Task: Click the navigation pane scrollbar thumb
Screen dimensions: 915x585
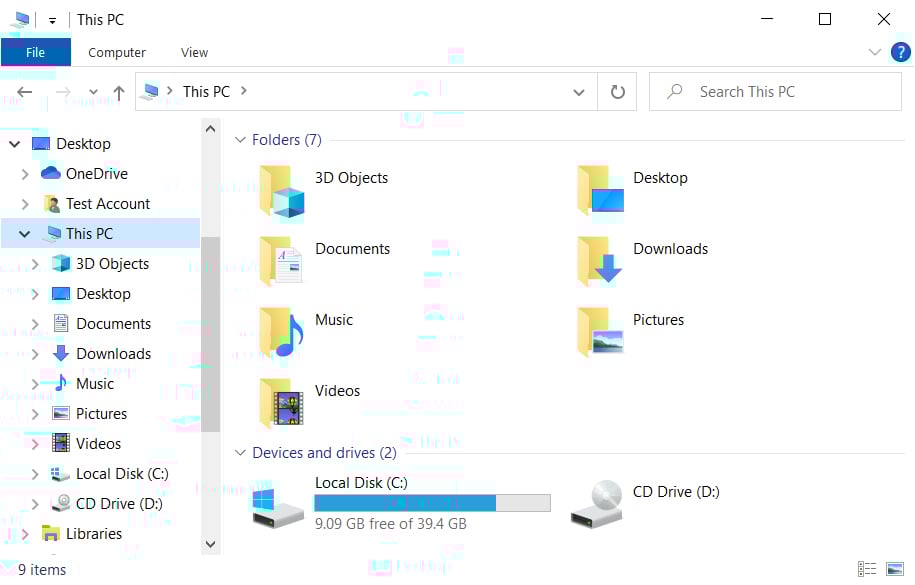Action: (210, 334)
